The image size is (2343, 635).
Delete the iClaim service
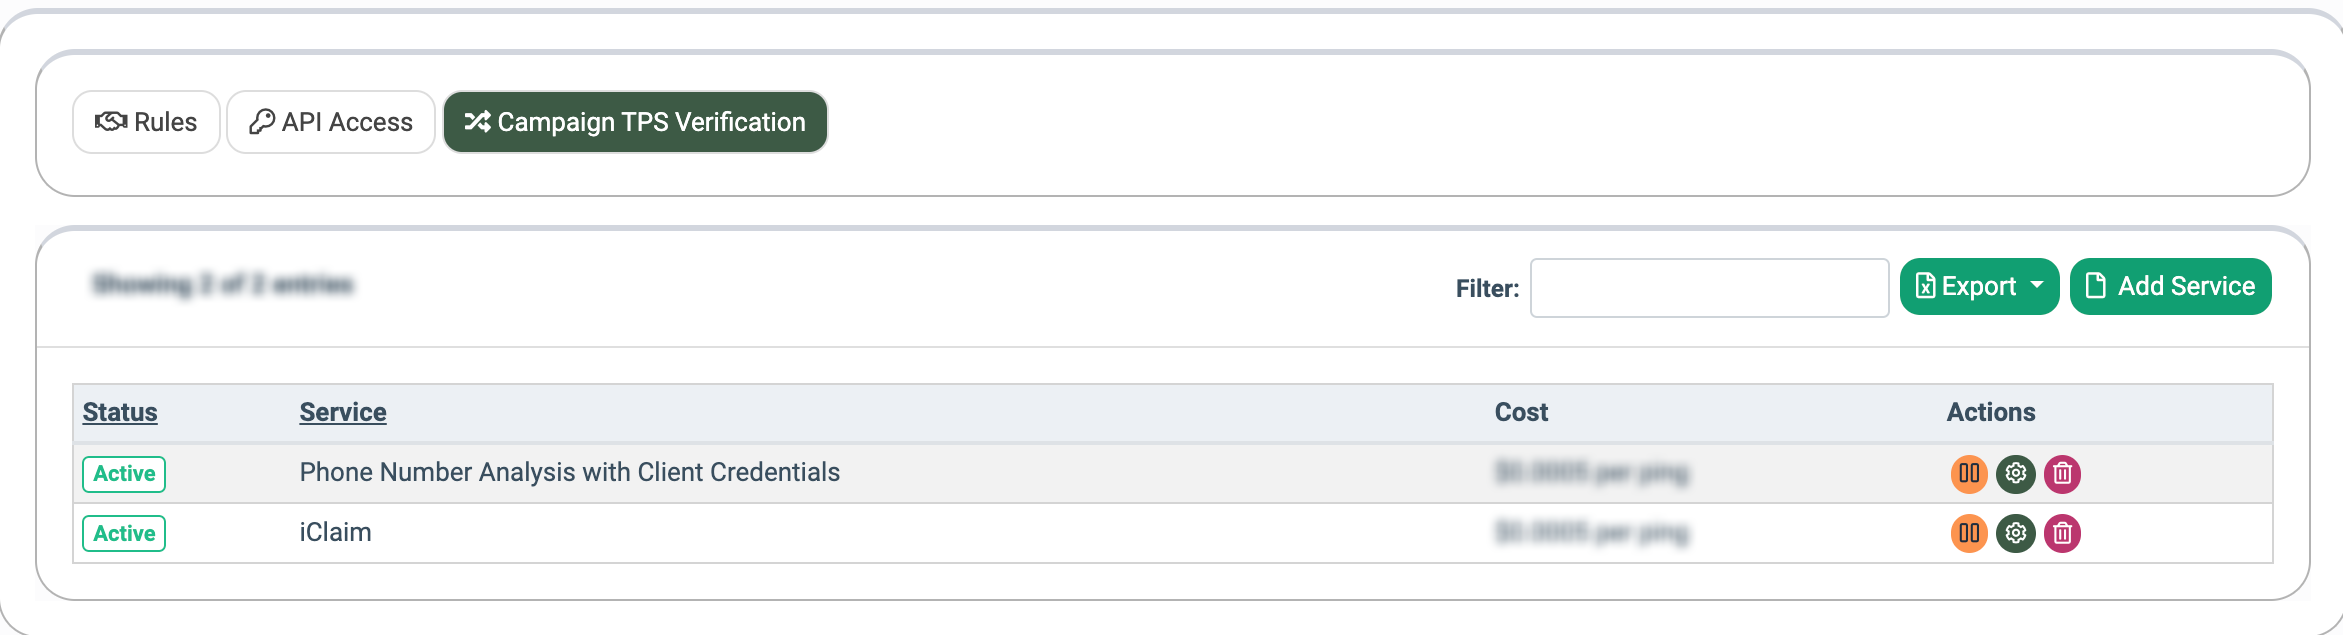tap(2062, 533)
